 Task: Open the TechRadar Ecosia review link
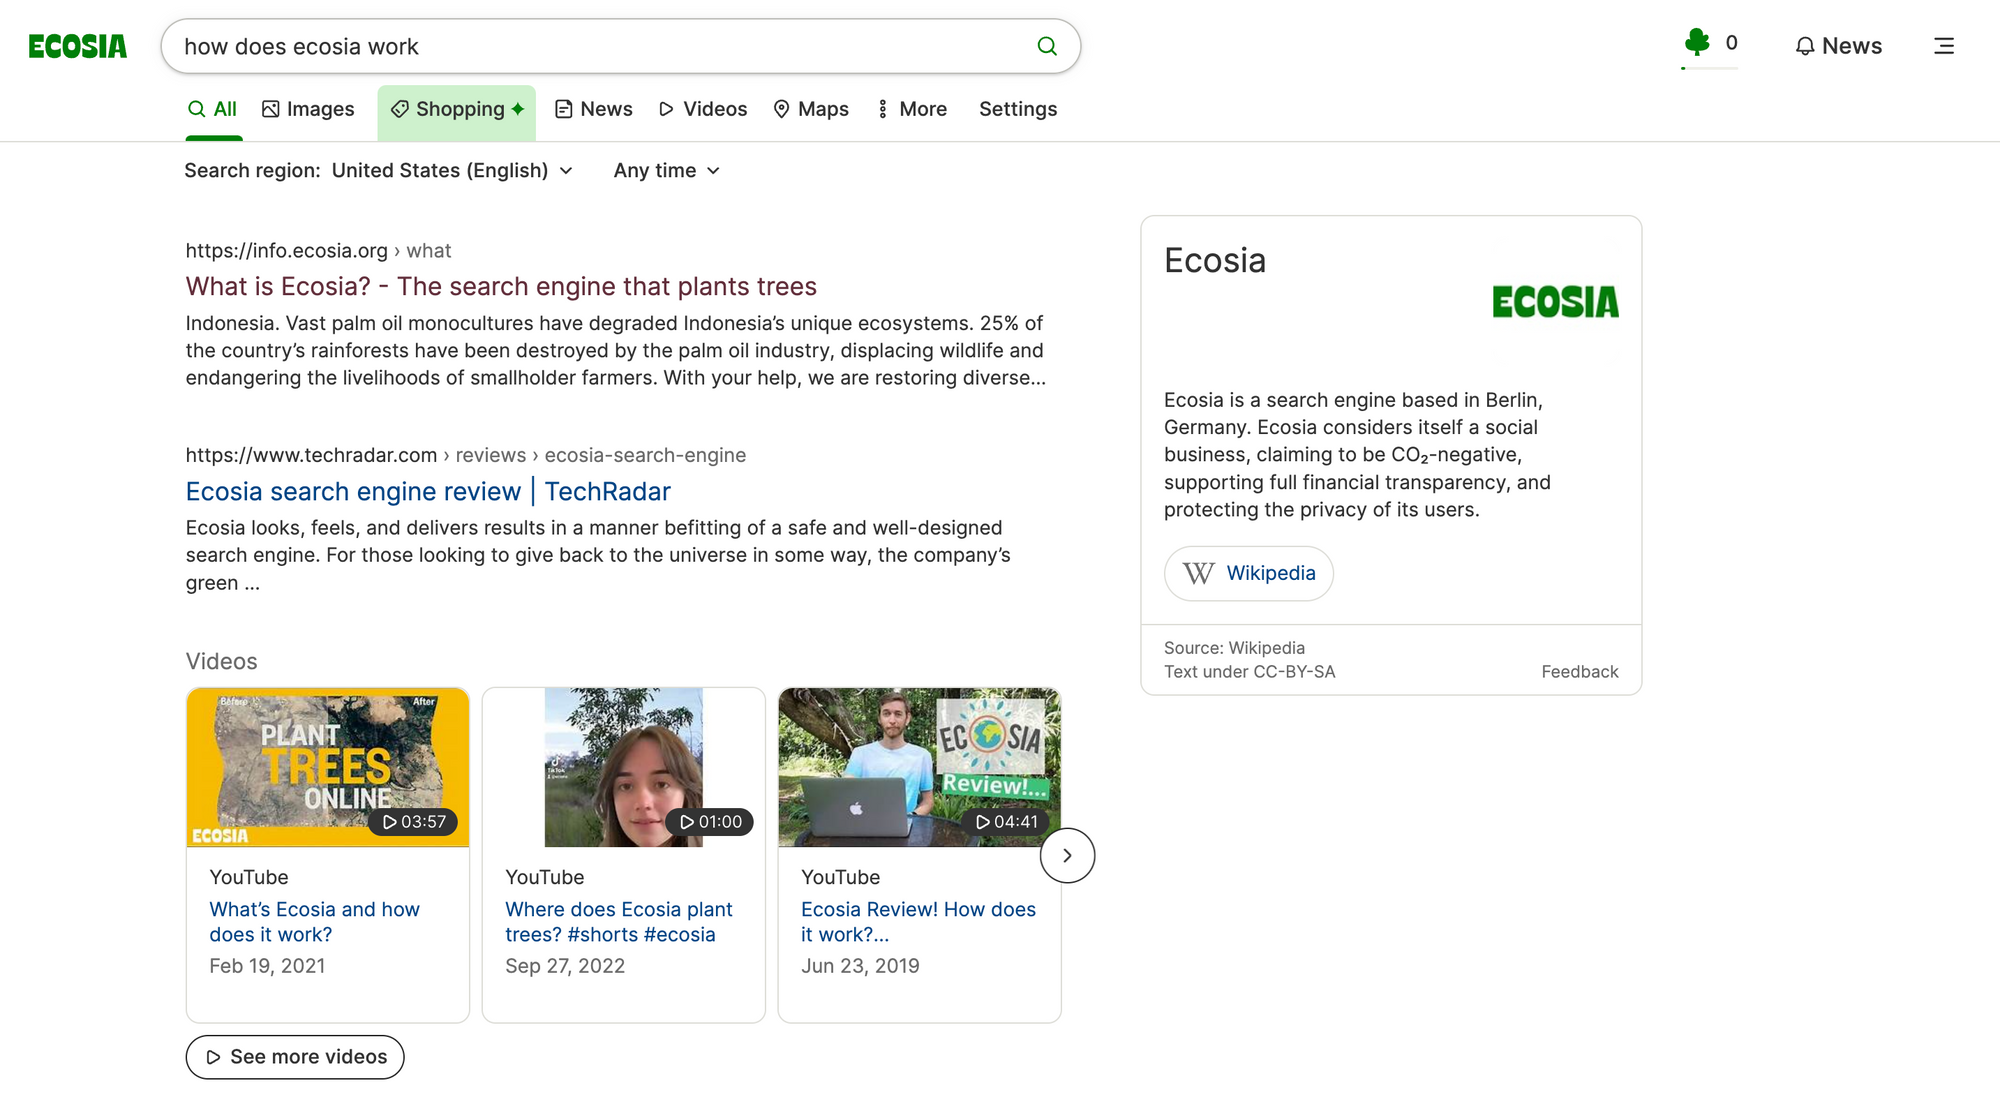tap(428, 492)
